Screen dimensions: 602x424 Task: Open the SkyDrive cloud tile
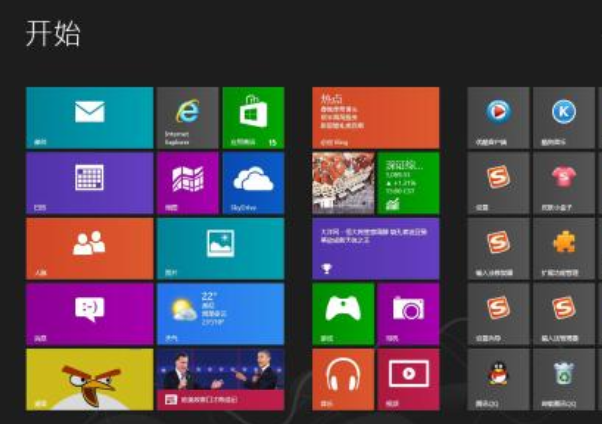(253, 183)
